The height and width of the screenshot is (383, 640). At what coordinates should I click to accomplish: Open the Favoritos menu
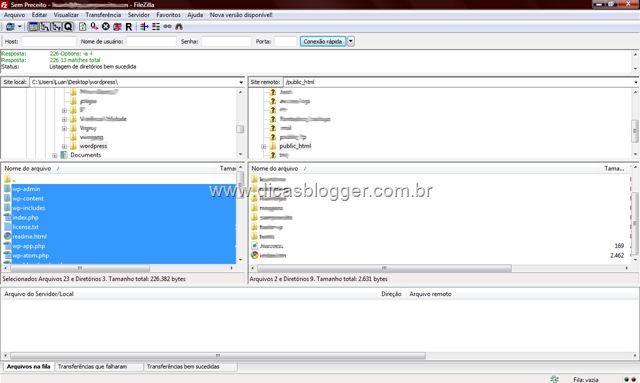click(x=168, y=15)
